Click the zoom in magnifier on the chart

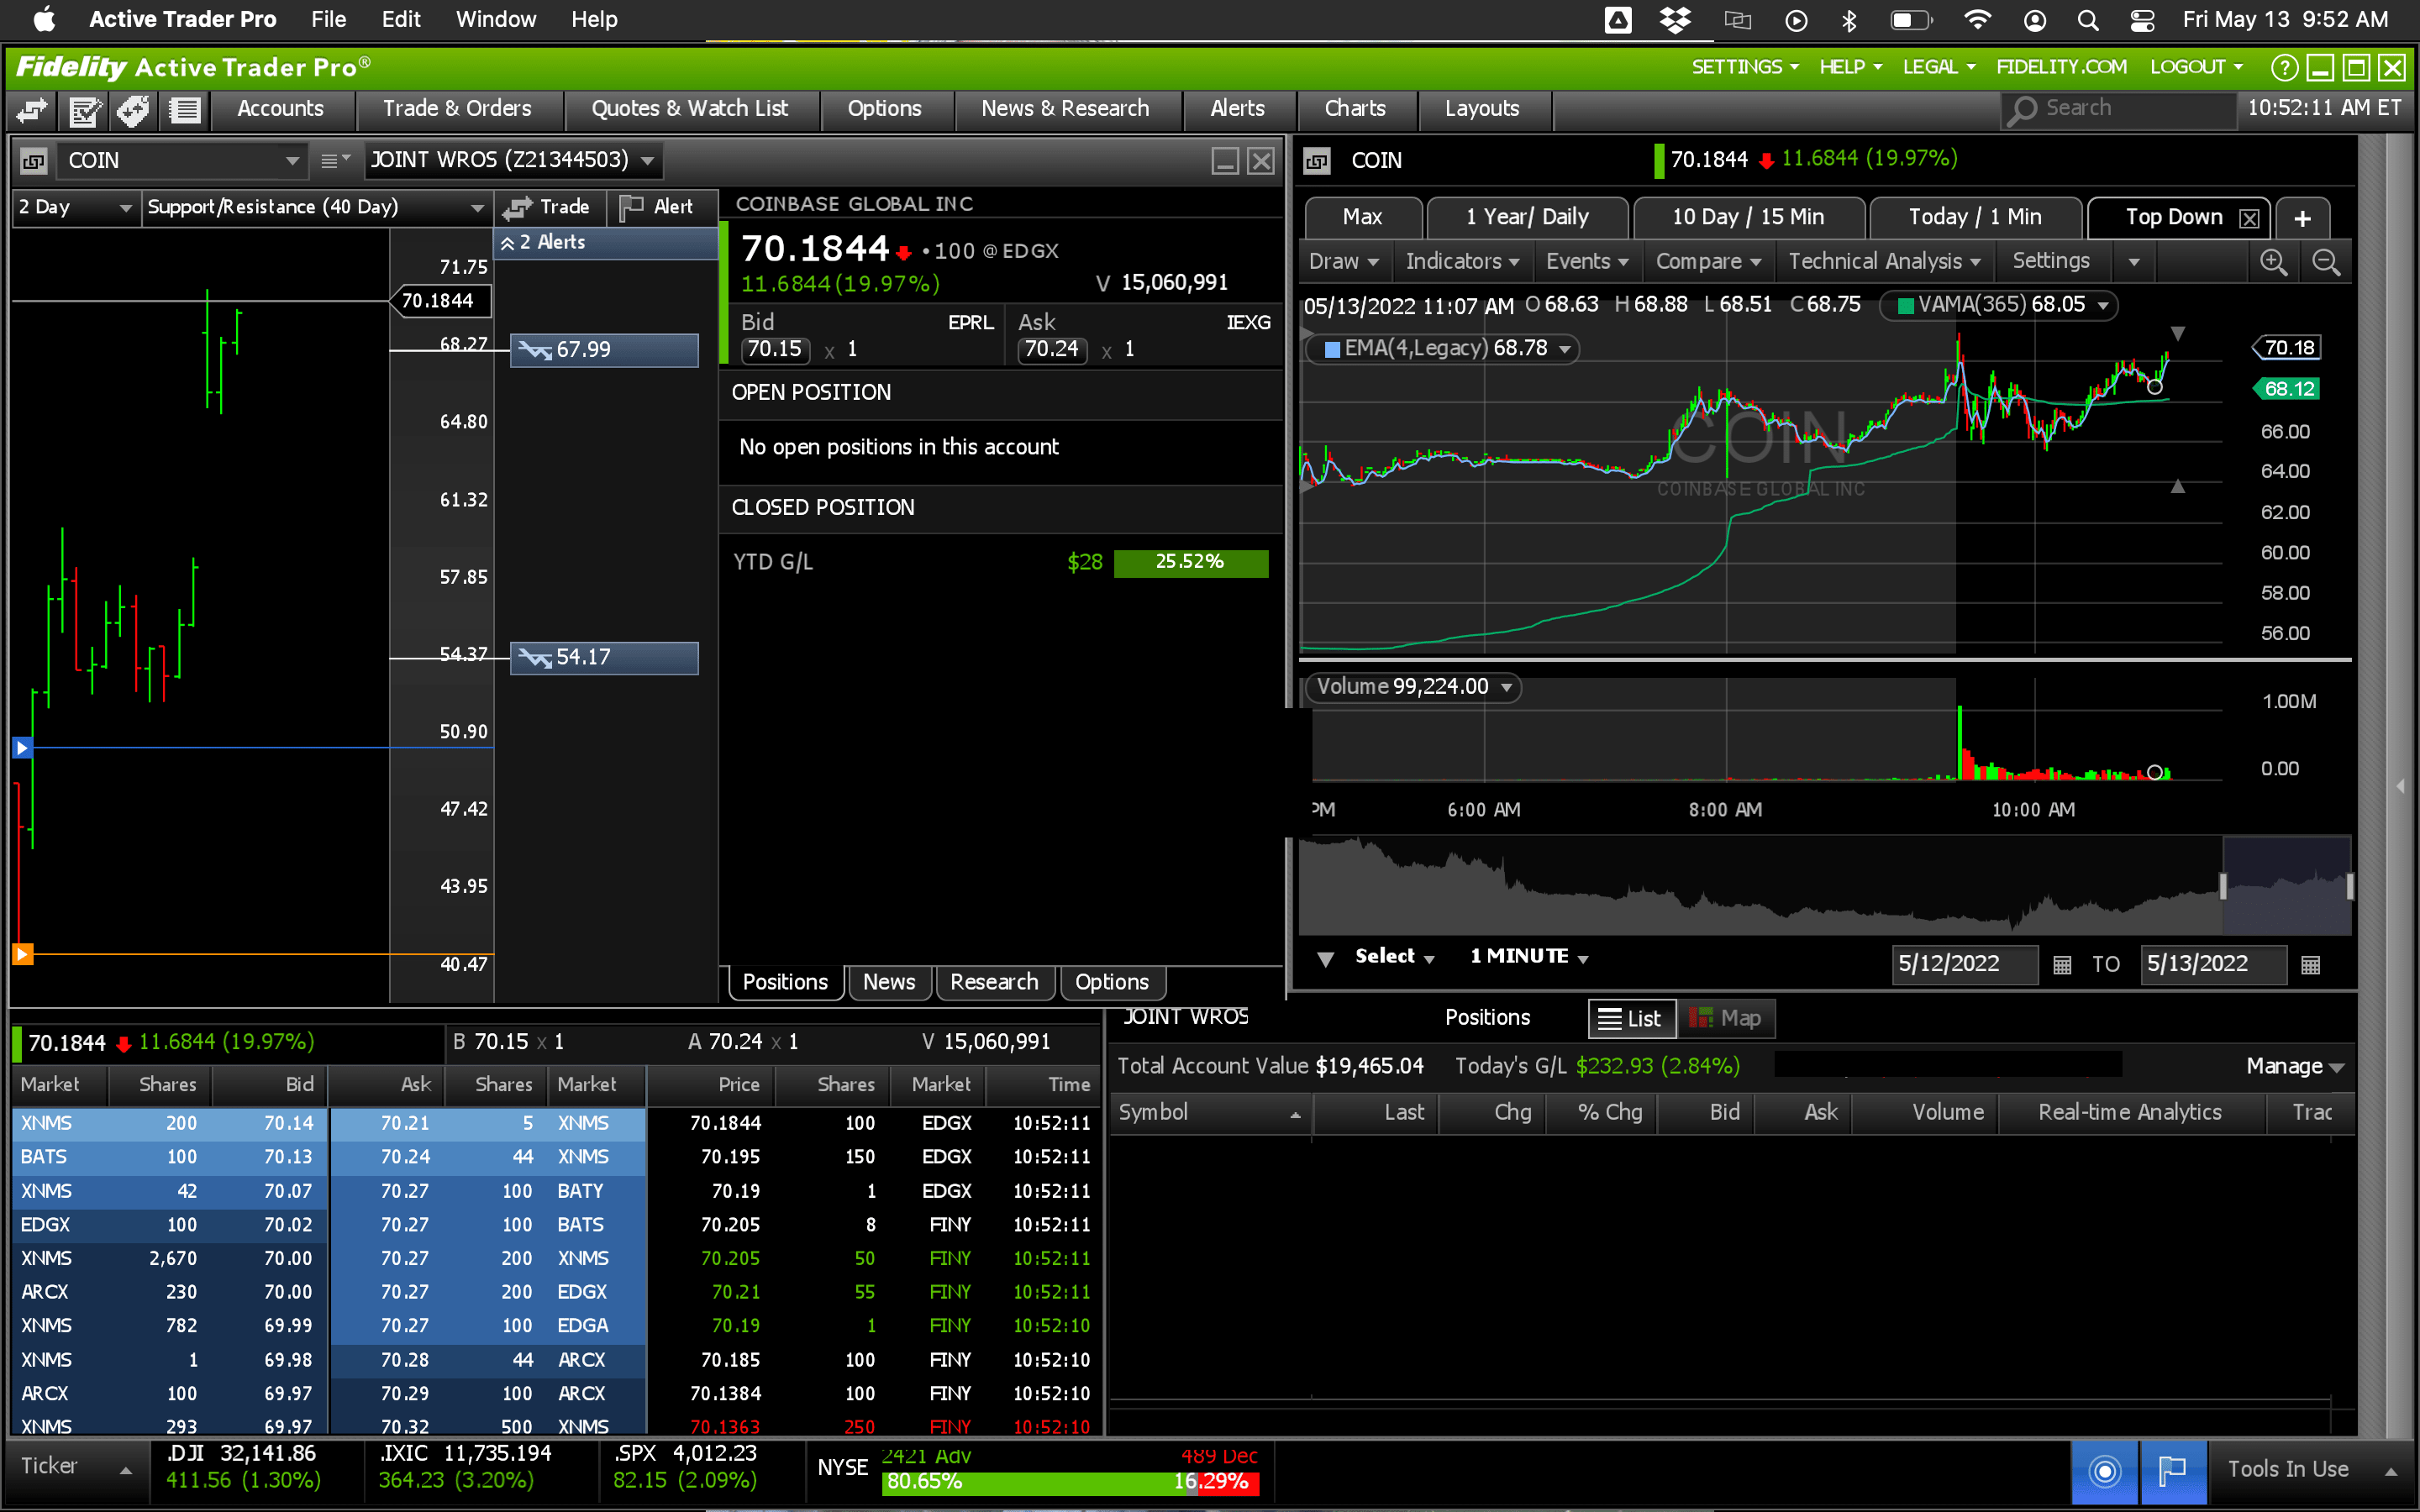pyautogui.click(x=2273, y=262)
